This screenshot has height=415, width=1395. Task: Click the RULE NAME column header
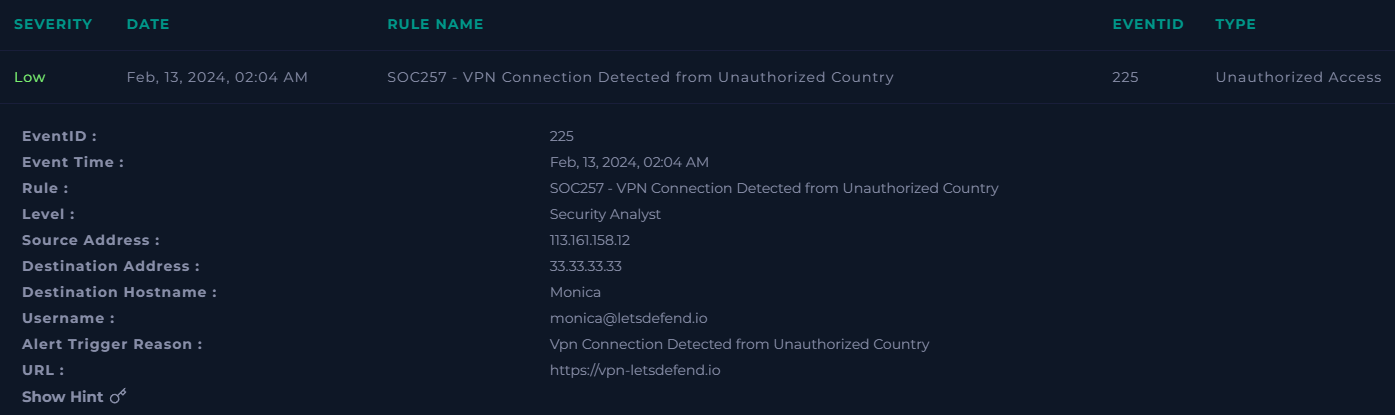435,24
